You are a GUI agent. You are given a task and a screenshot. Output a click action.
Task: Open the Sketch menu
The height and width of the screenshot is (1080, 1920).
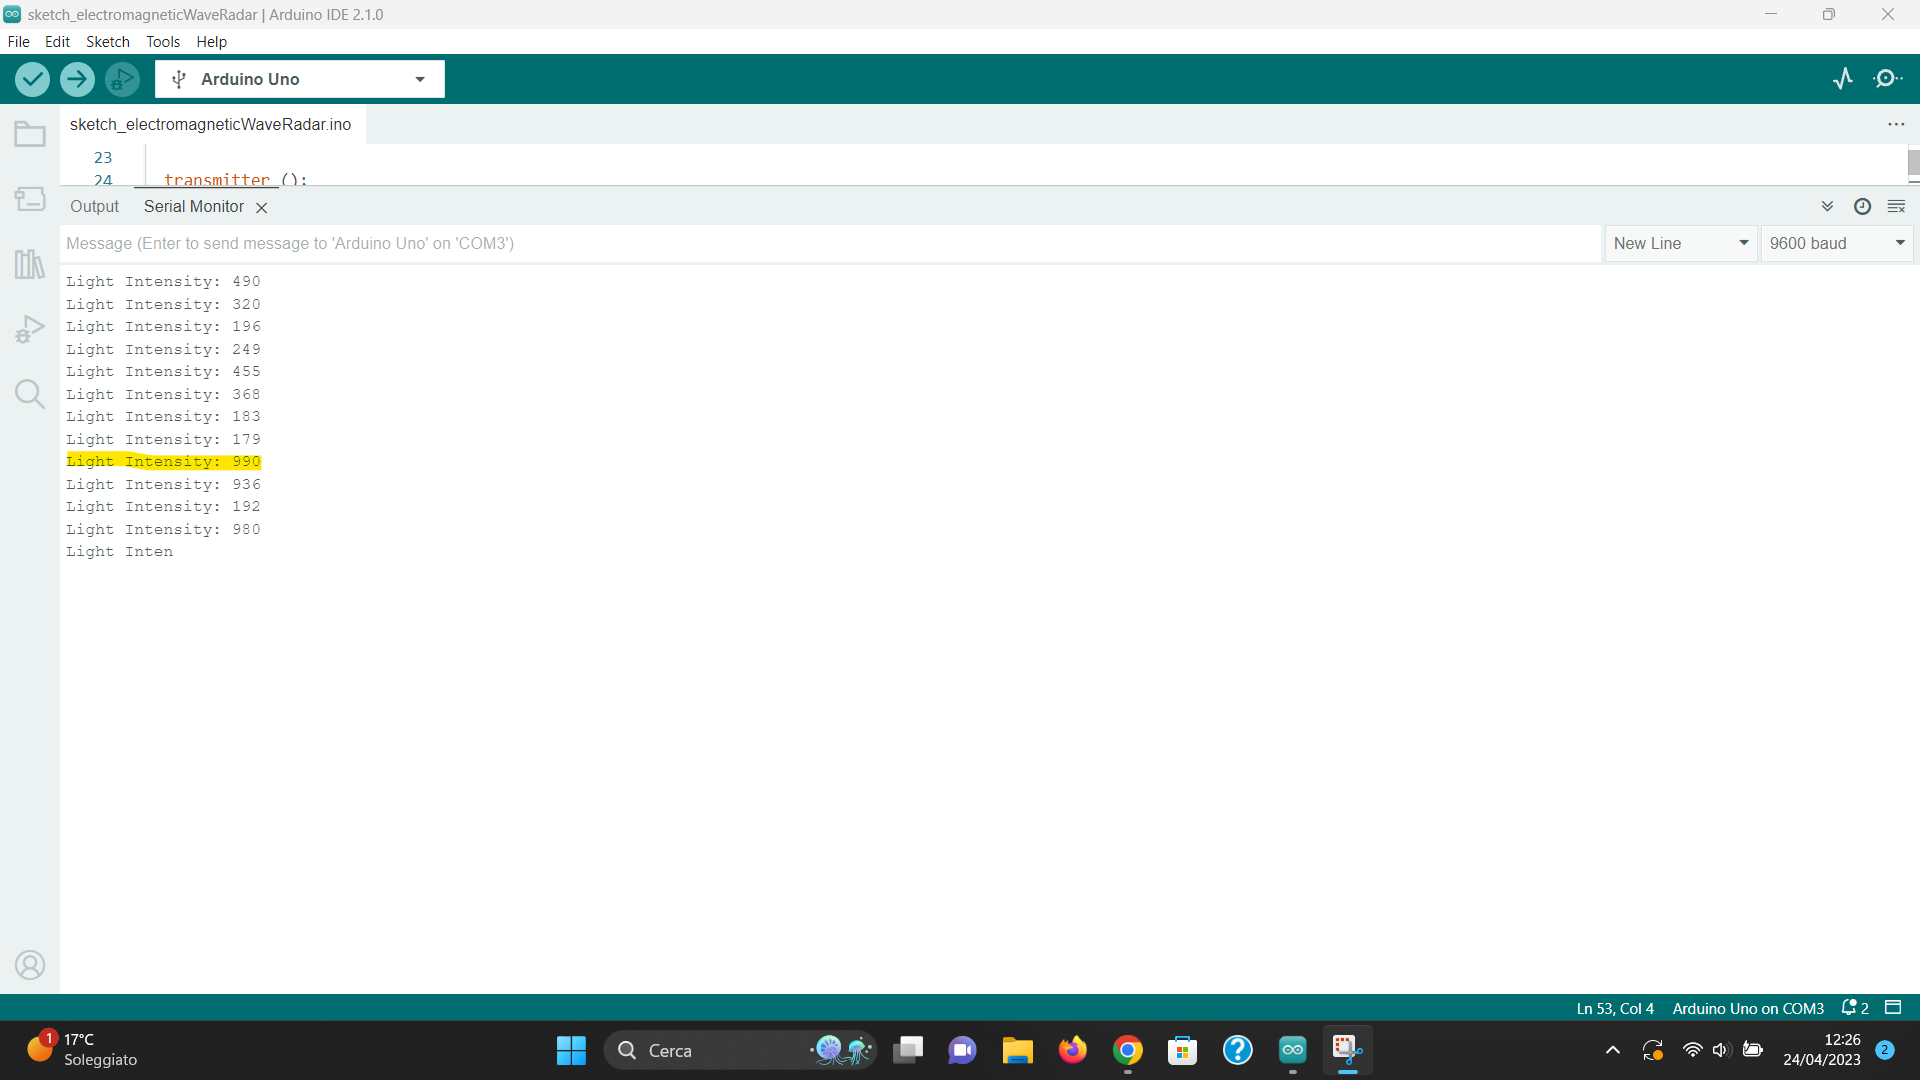coord(107,41)
